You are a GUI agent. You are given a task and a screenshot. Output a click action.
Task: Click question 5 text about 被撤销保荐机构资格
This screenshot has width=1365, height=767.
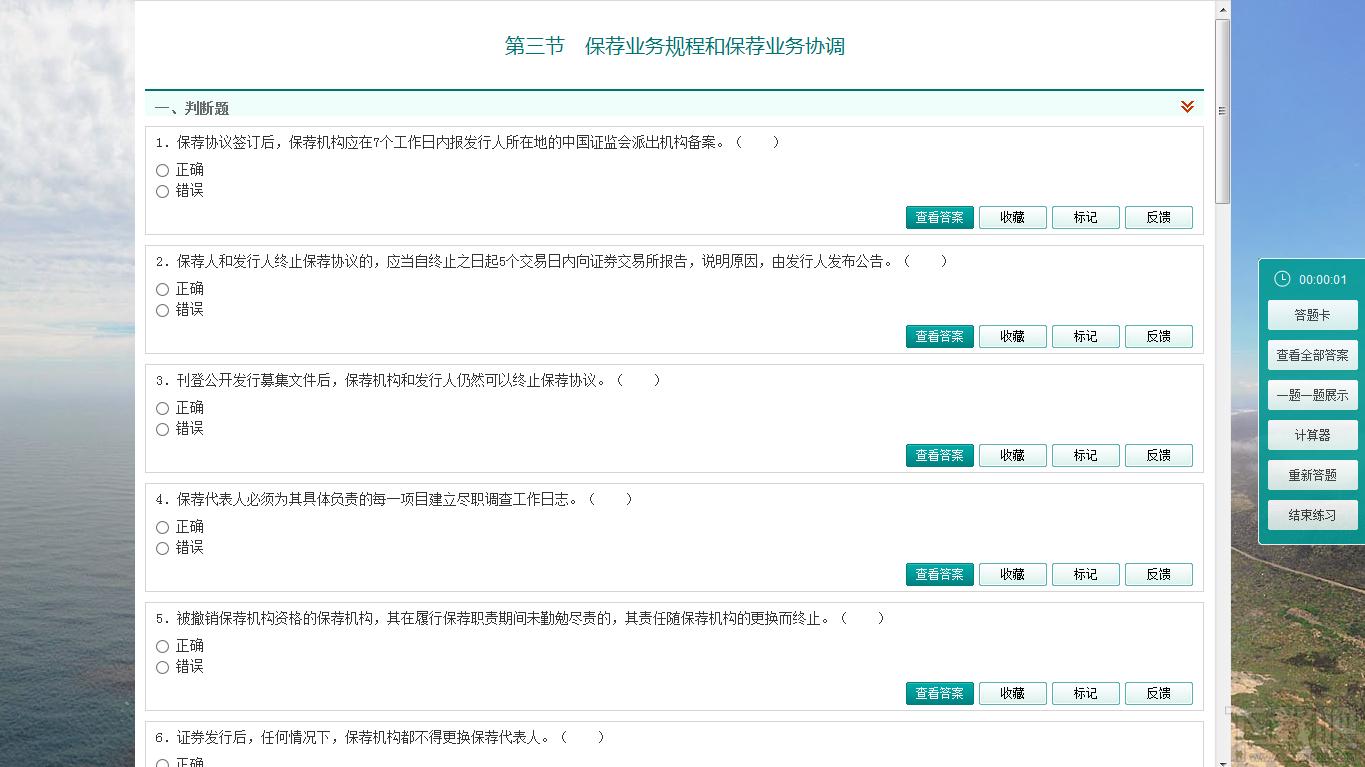520,619
